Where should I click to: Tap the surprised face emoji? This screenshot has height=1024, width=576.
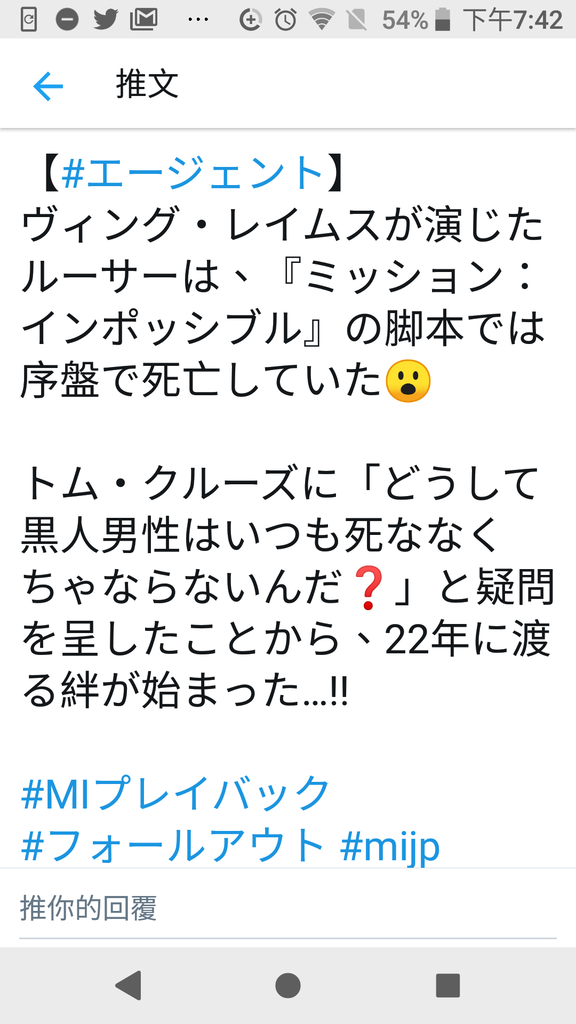(x=408, y=381)
